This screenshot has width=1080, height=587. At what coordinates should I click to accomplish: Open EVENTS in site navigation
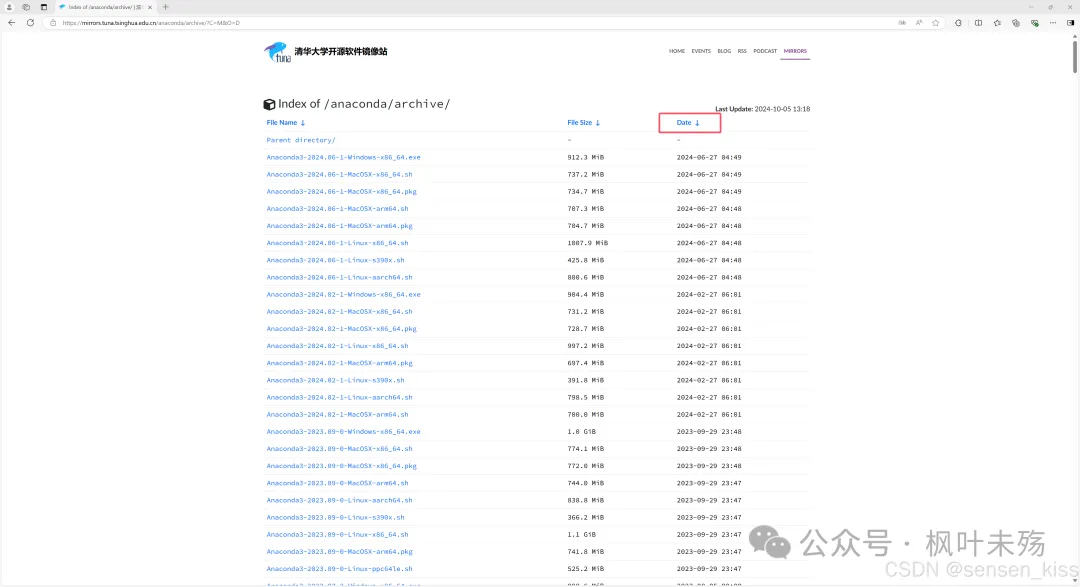[x=700, y=51]
